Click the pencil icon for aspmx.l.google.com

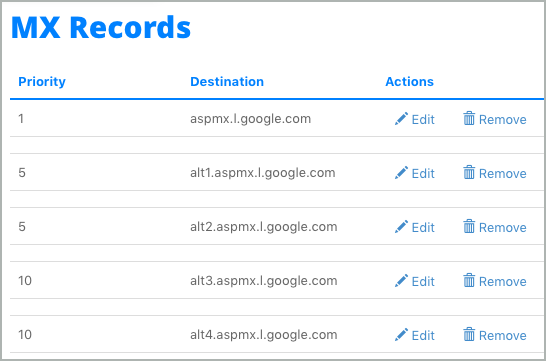click(x=401, y=119)
